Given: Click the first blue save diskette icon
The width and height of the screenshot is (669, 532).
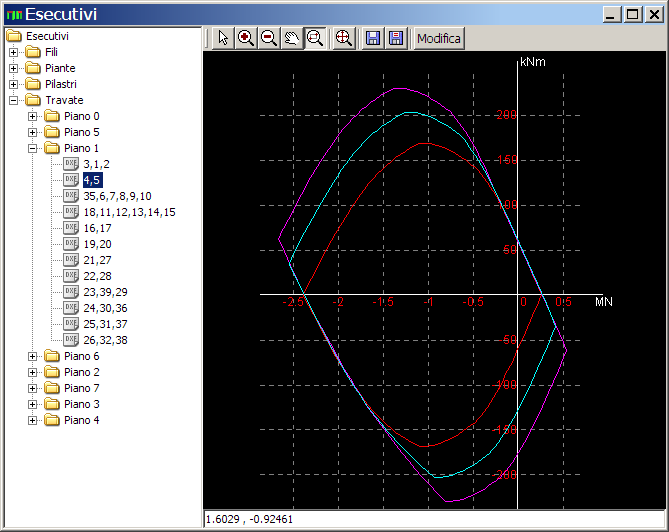Looking at the screenshot, I should [x=373, y=38].
